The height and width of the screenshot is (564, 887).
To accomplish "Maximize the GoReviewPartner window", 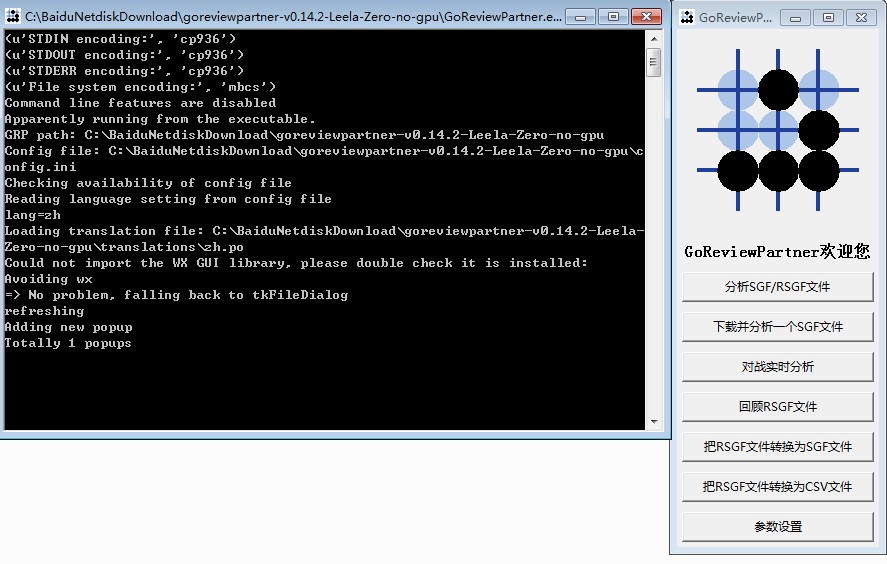I will coord(827,17).
